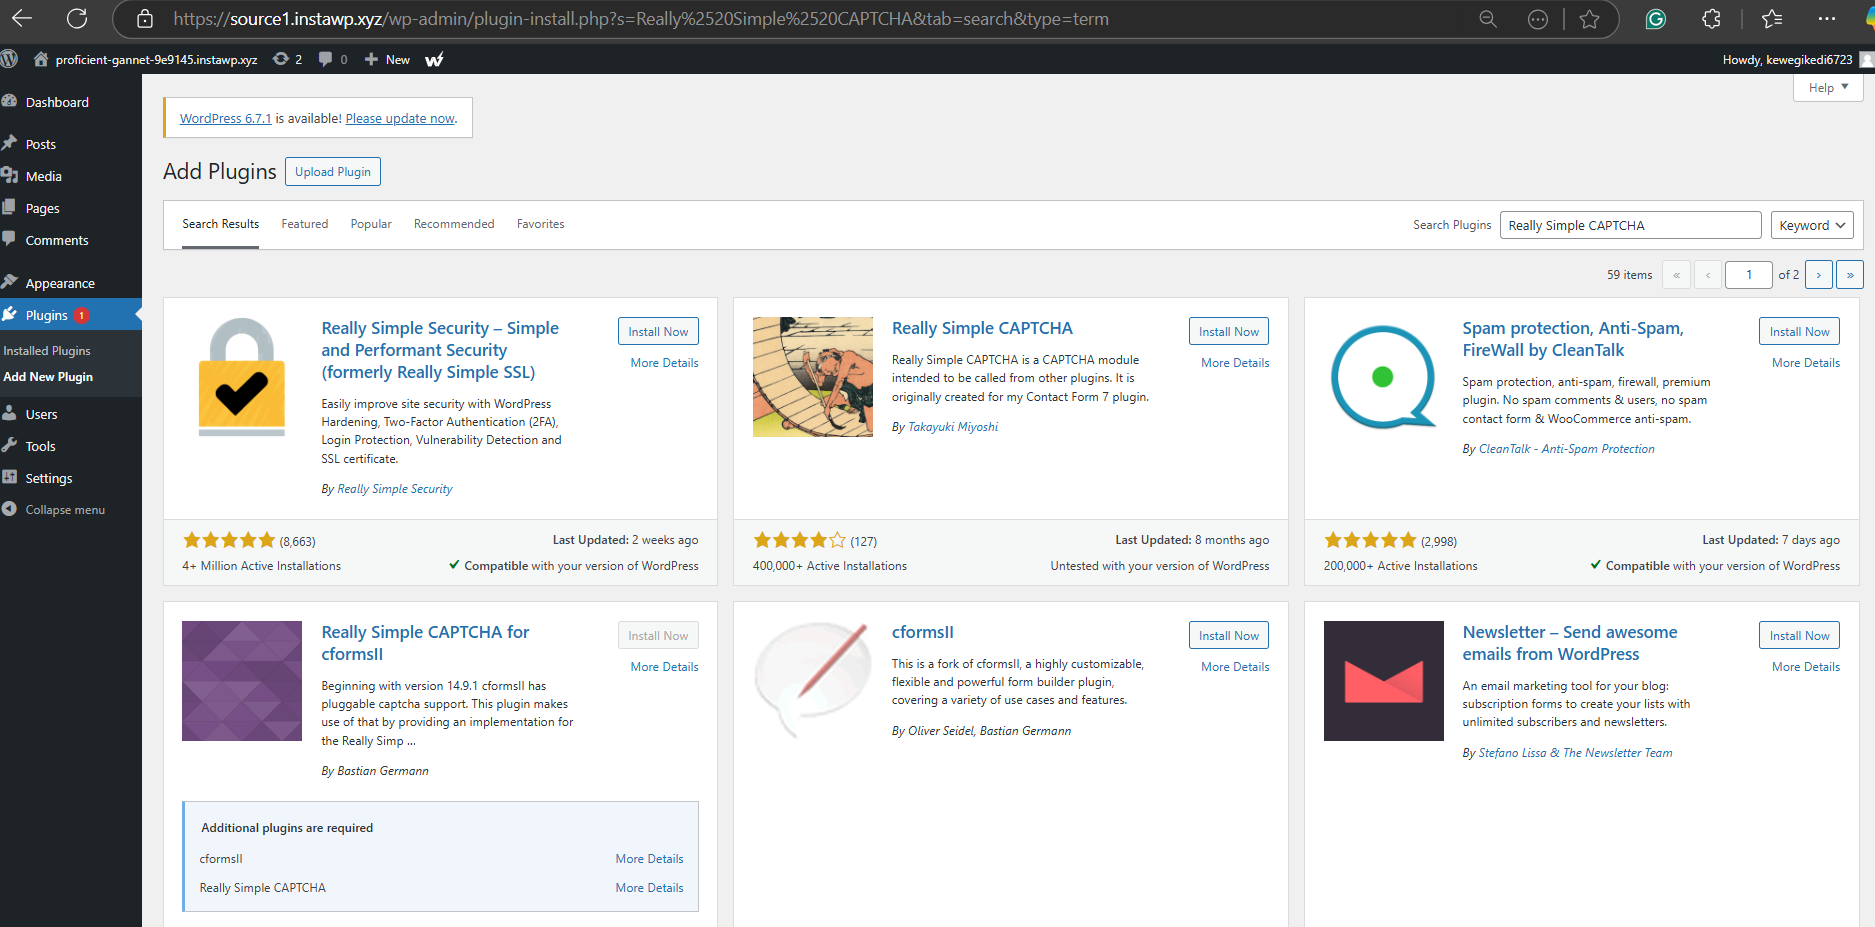Open More Details for Really Simple CAPTCHA

[1235, 363]
